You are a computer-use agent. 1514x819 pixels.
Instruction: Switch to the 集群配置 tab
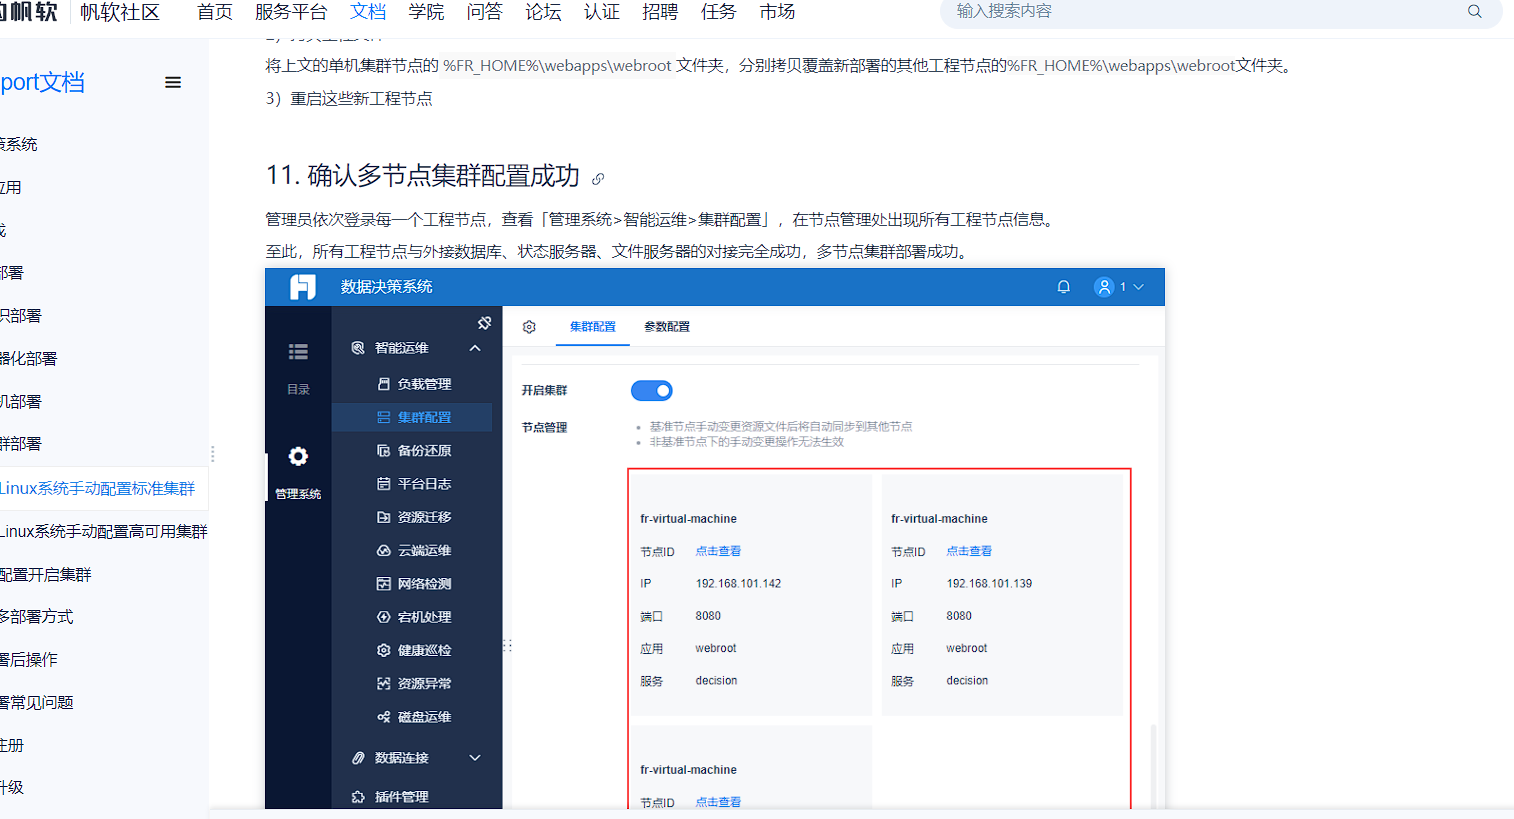click(593, 327)
